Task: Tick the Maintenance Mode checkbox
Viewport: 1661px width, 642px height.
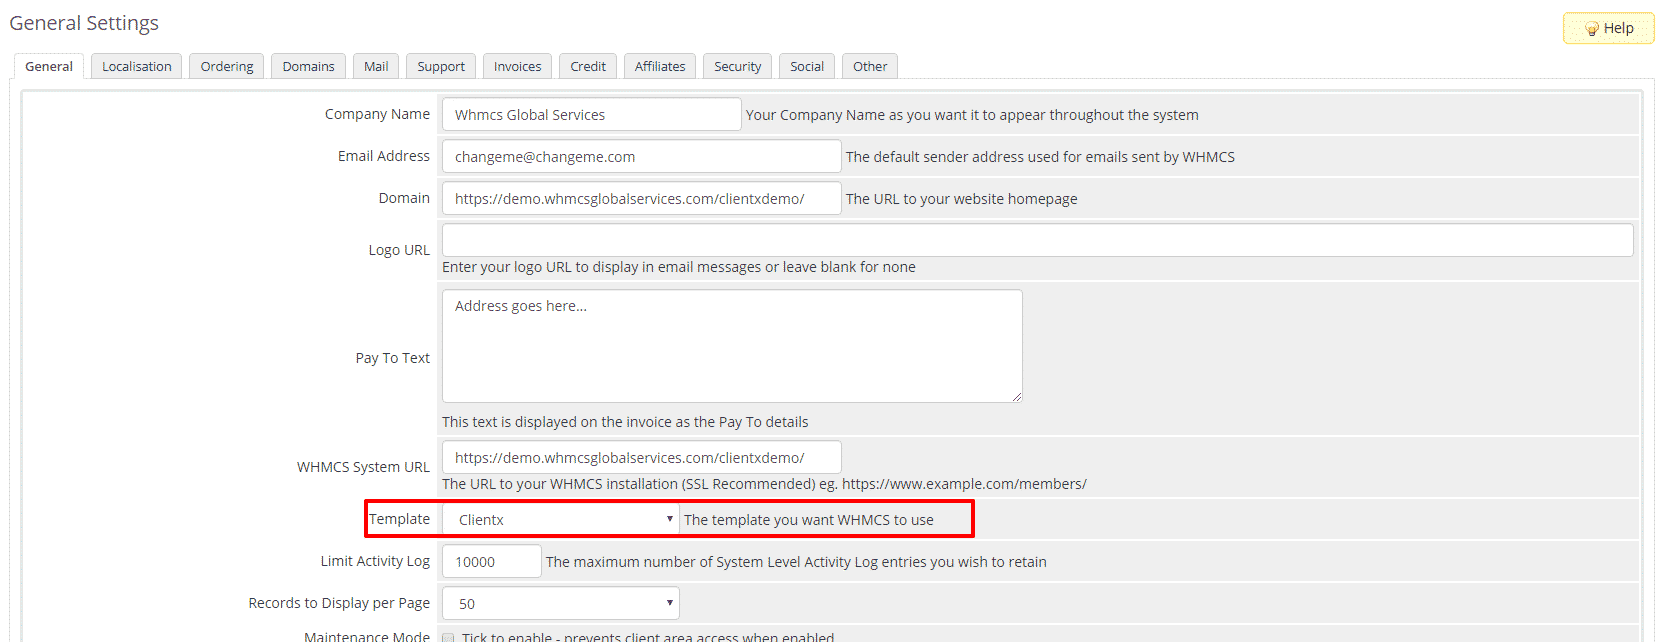Action: (448, 637)
